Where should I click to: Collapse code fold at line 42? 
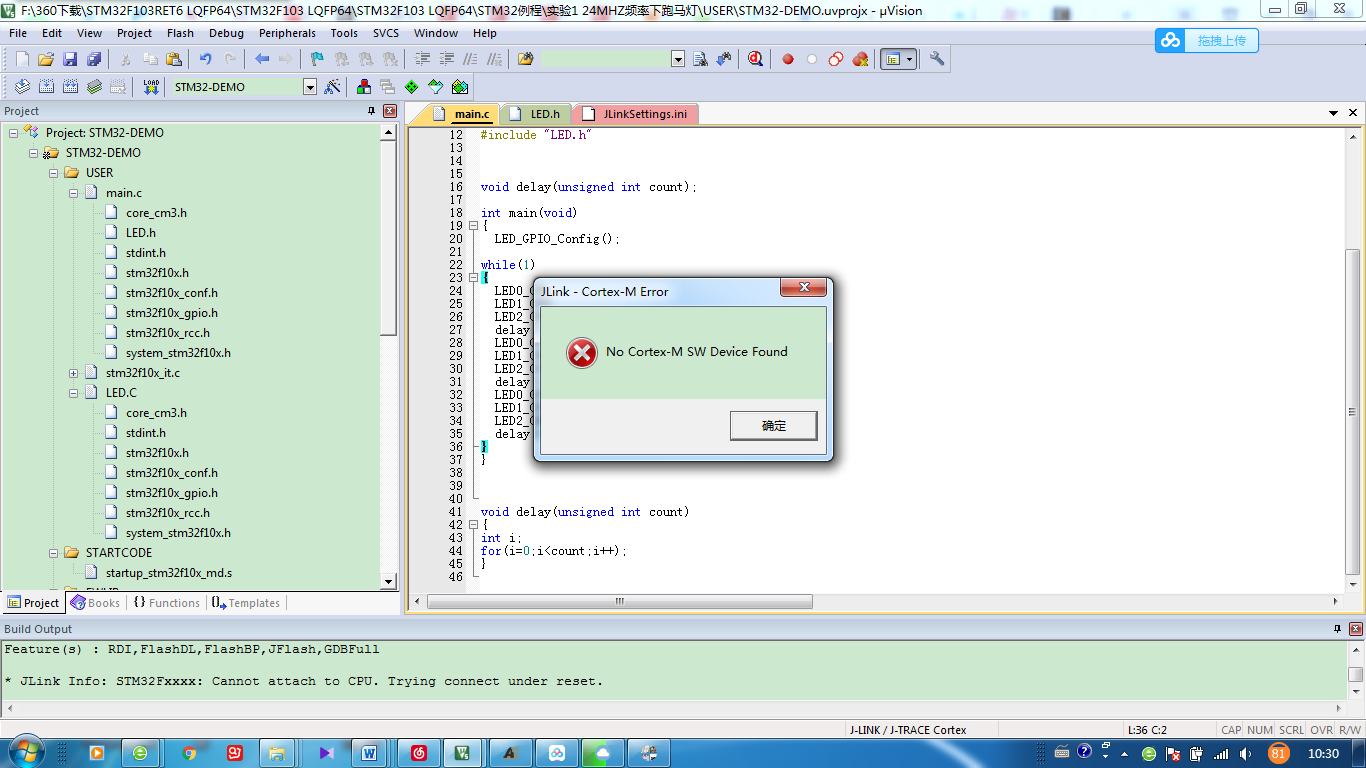click(x=474, y=525)
